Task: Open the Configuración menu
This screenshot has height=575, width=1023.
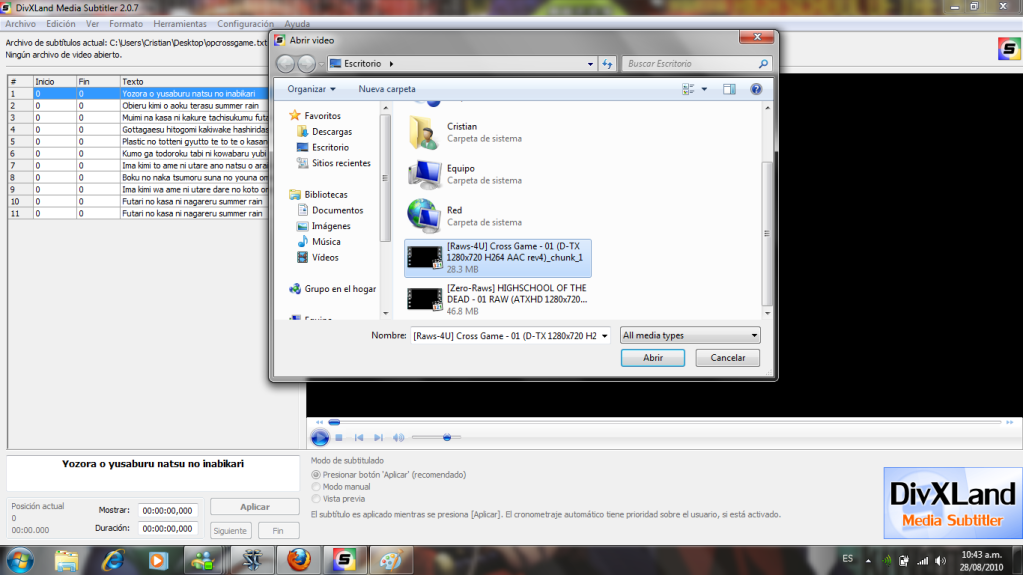Action: [x=245, y=23]
